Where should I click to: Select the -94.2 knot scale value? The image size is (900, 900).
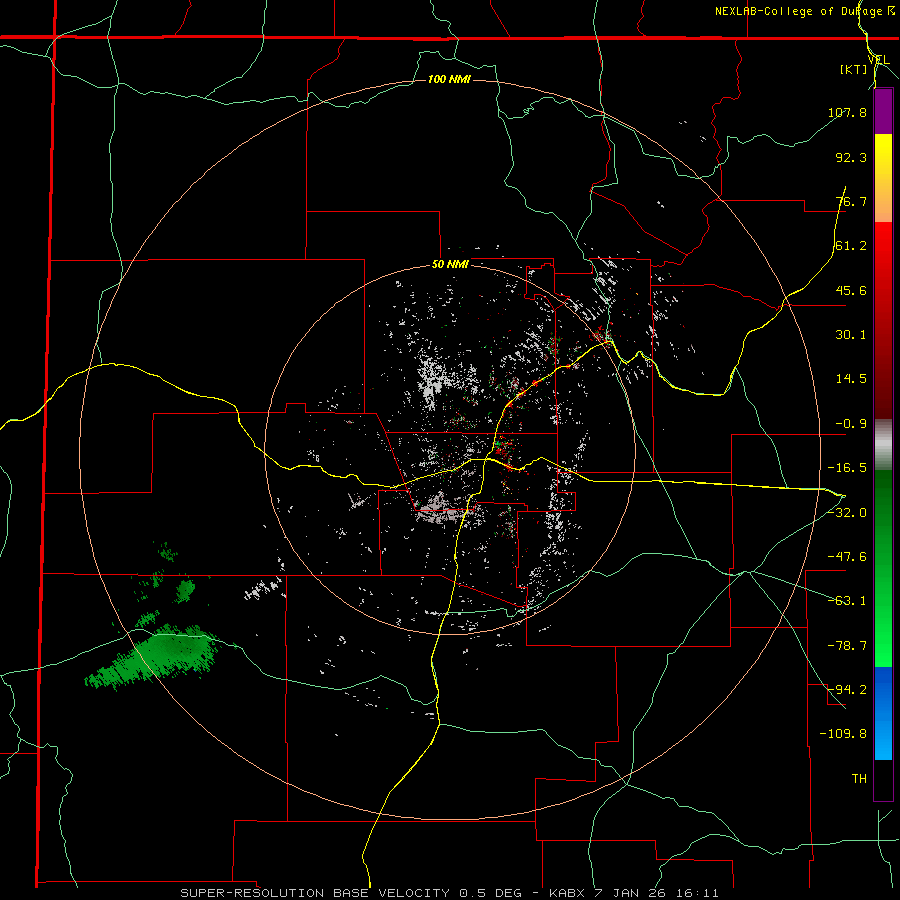click(847, 690)
